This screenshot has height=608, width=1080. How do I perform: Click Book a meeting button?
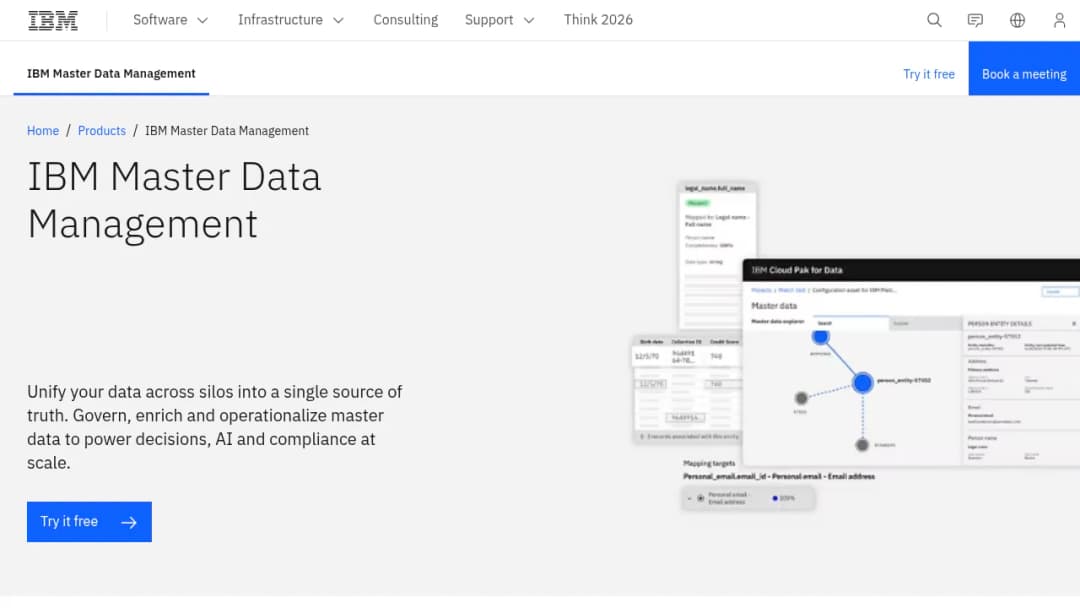pos(1024,68)
